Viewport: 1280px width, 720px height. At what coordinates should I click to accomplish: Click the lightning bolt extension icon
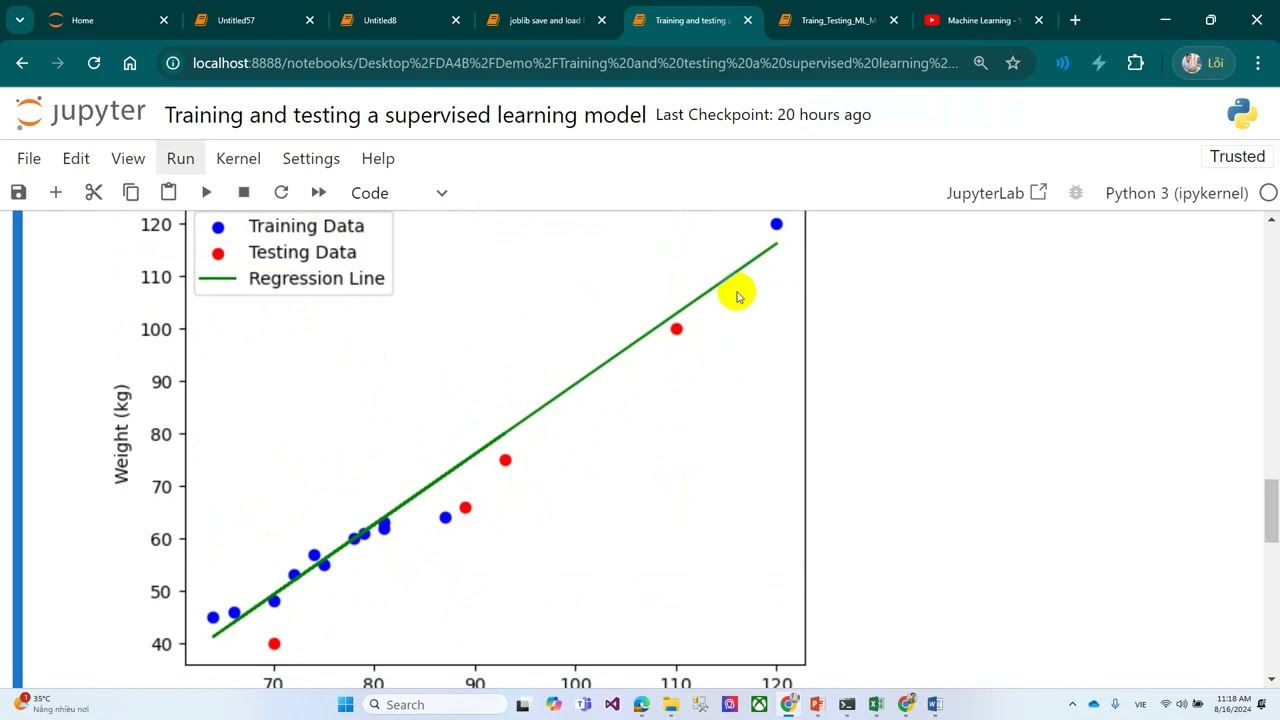point(1099,63)
